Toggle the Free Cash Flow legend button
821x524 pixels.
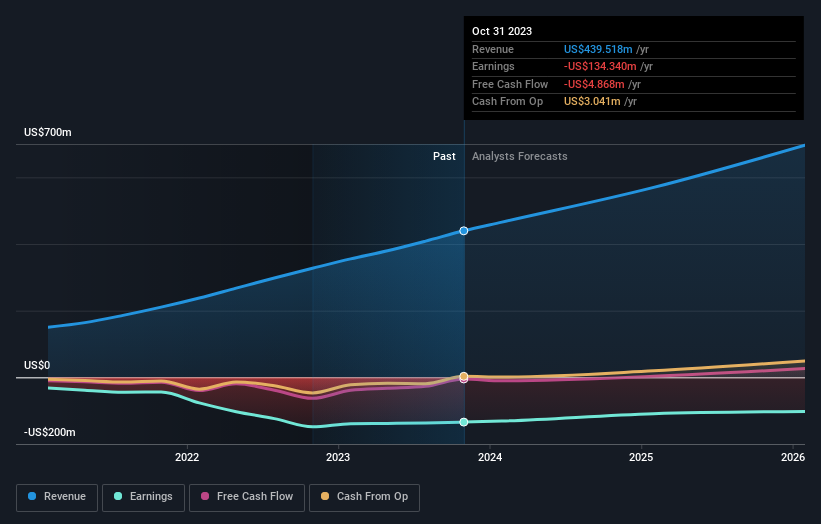point(247,497)
